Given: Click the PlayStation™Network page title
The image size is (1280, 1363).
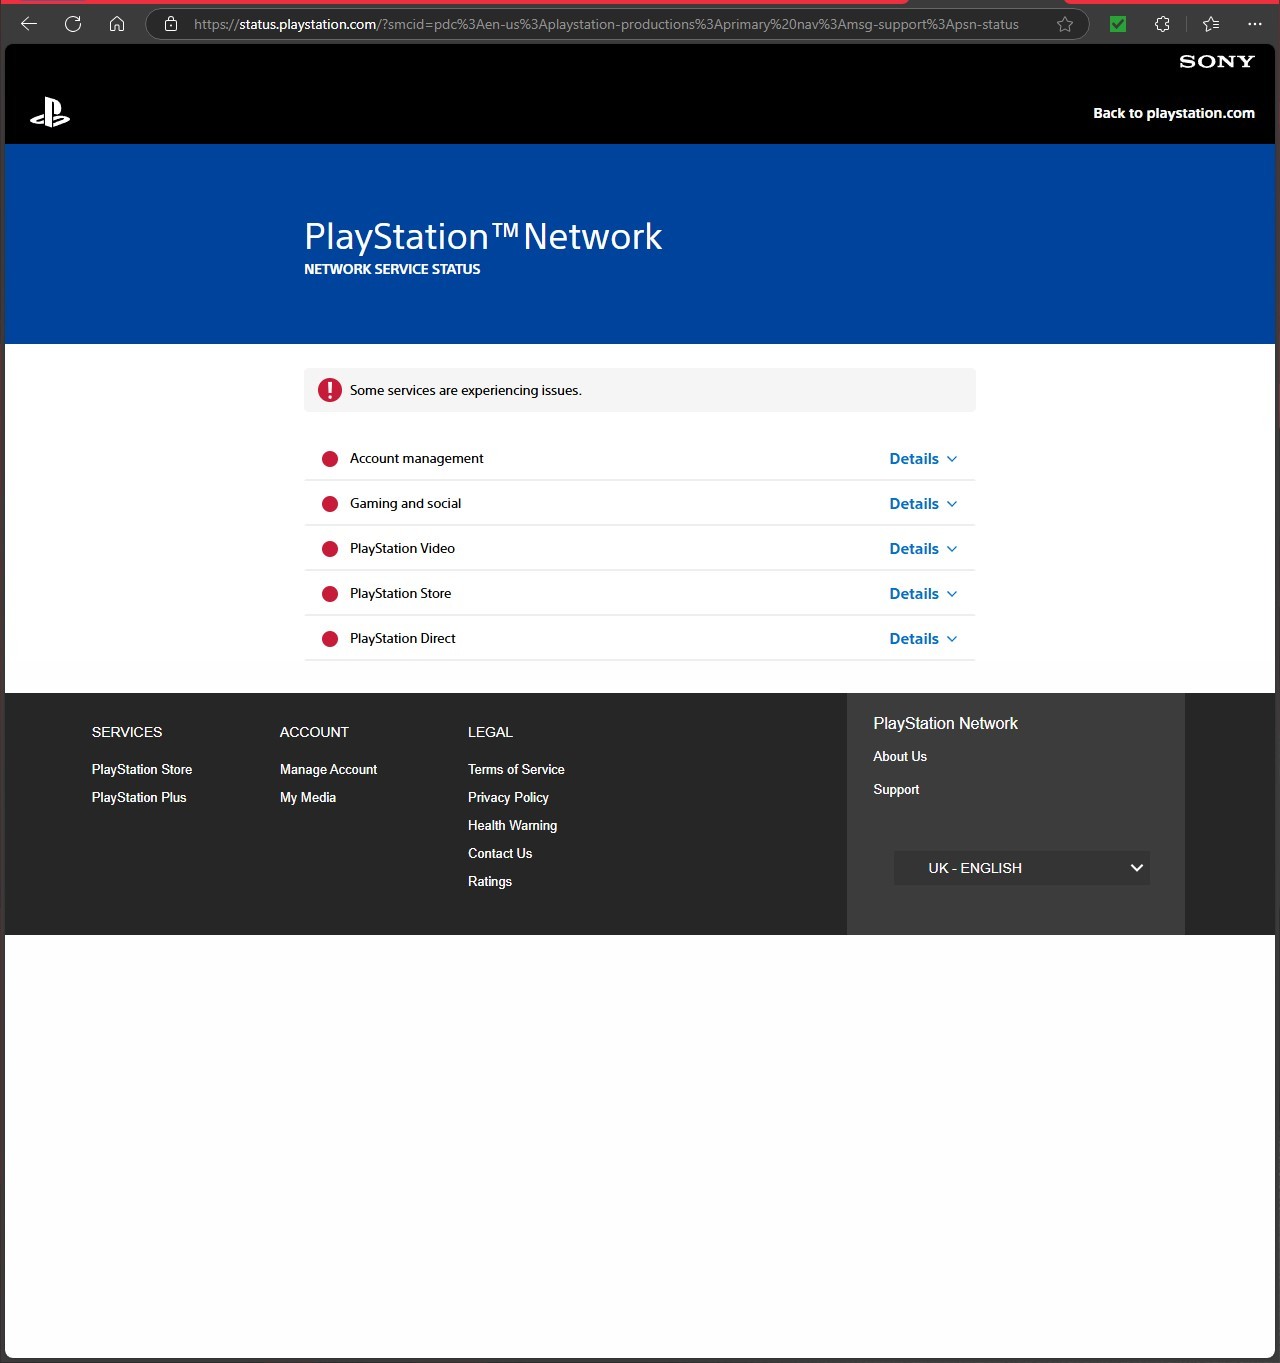Looking at the screenshot, I should click(x=483, y=236).
